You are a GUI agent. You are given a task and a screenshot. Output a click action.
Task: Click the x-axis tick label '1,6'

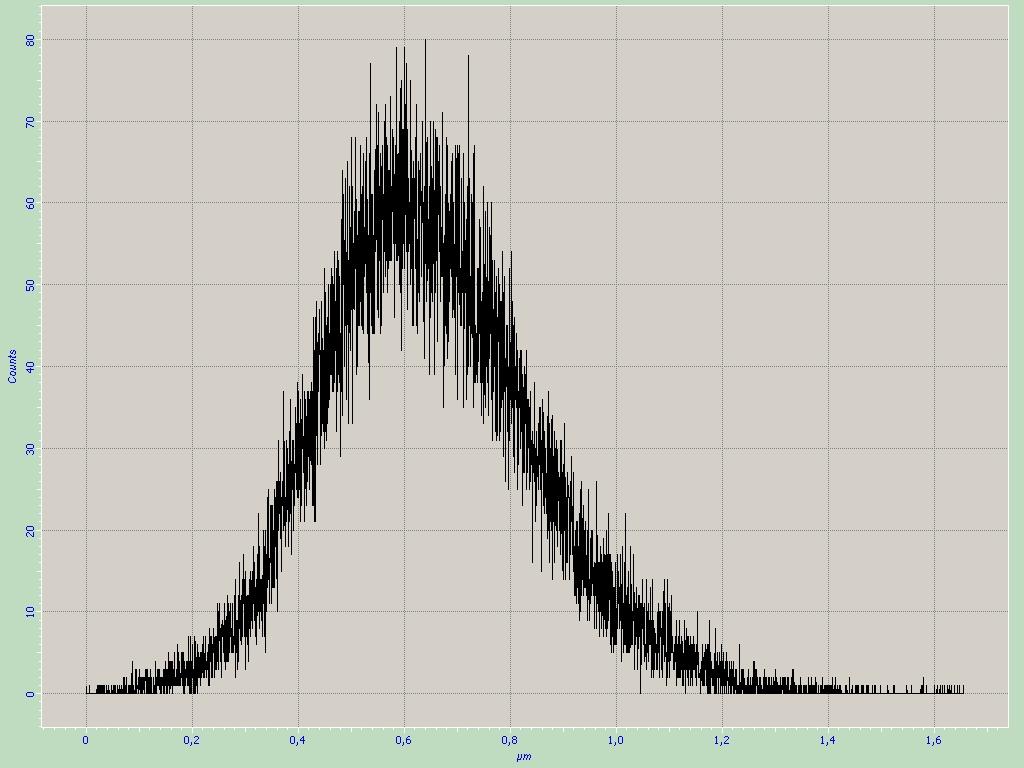point(934,741)
